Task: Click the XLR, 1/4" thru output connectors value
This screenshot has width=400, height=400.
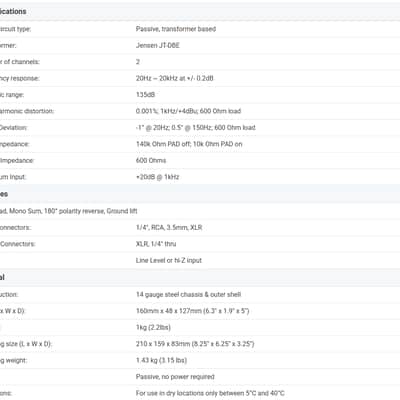Action: click(x=156, y=244)
